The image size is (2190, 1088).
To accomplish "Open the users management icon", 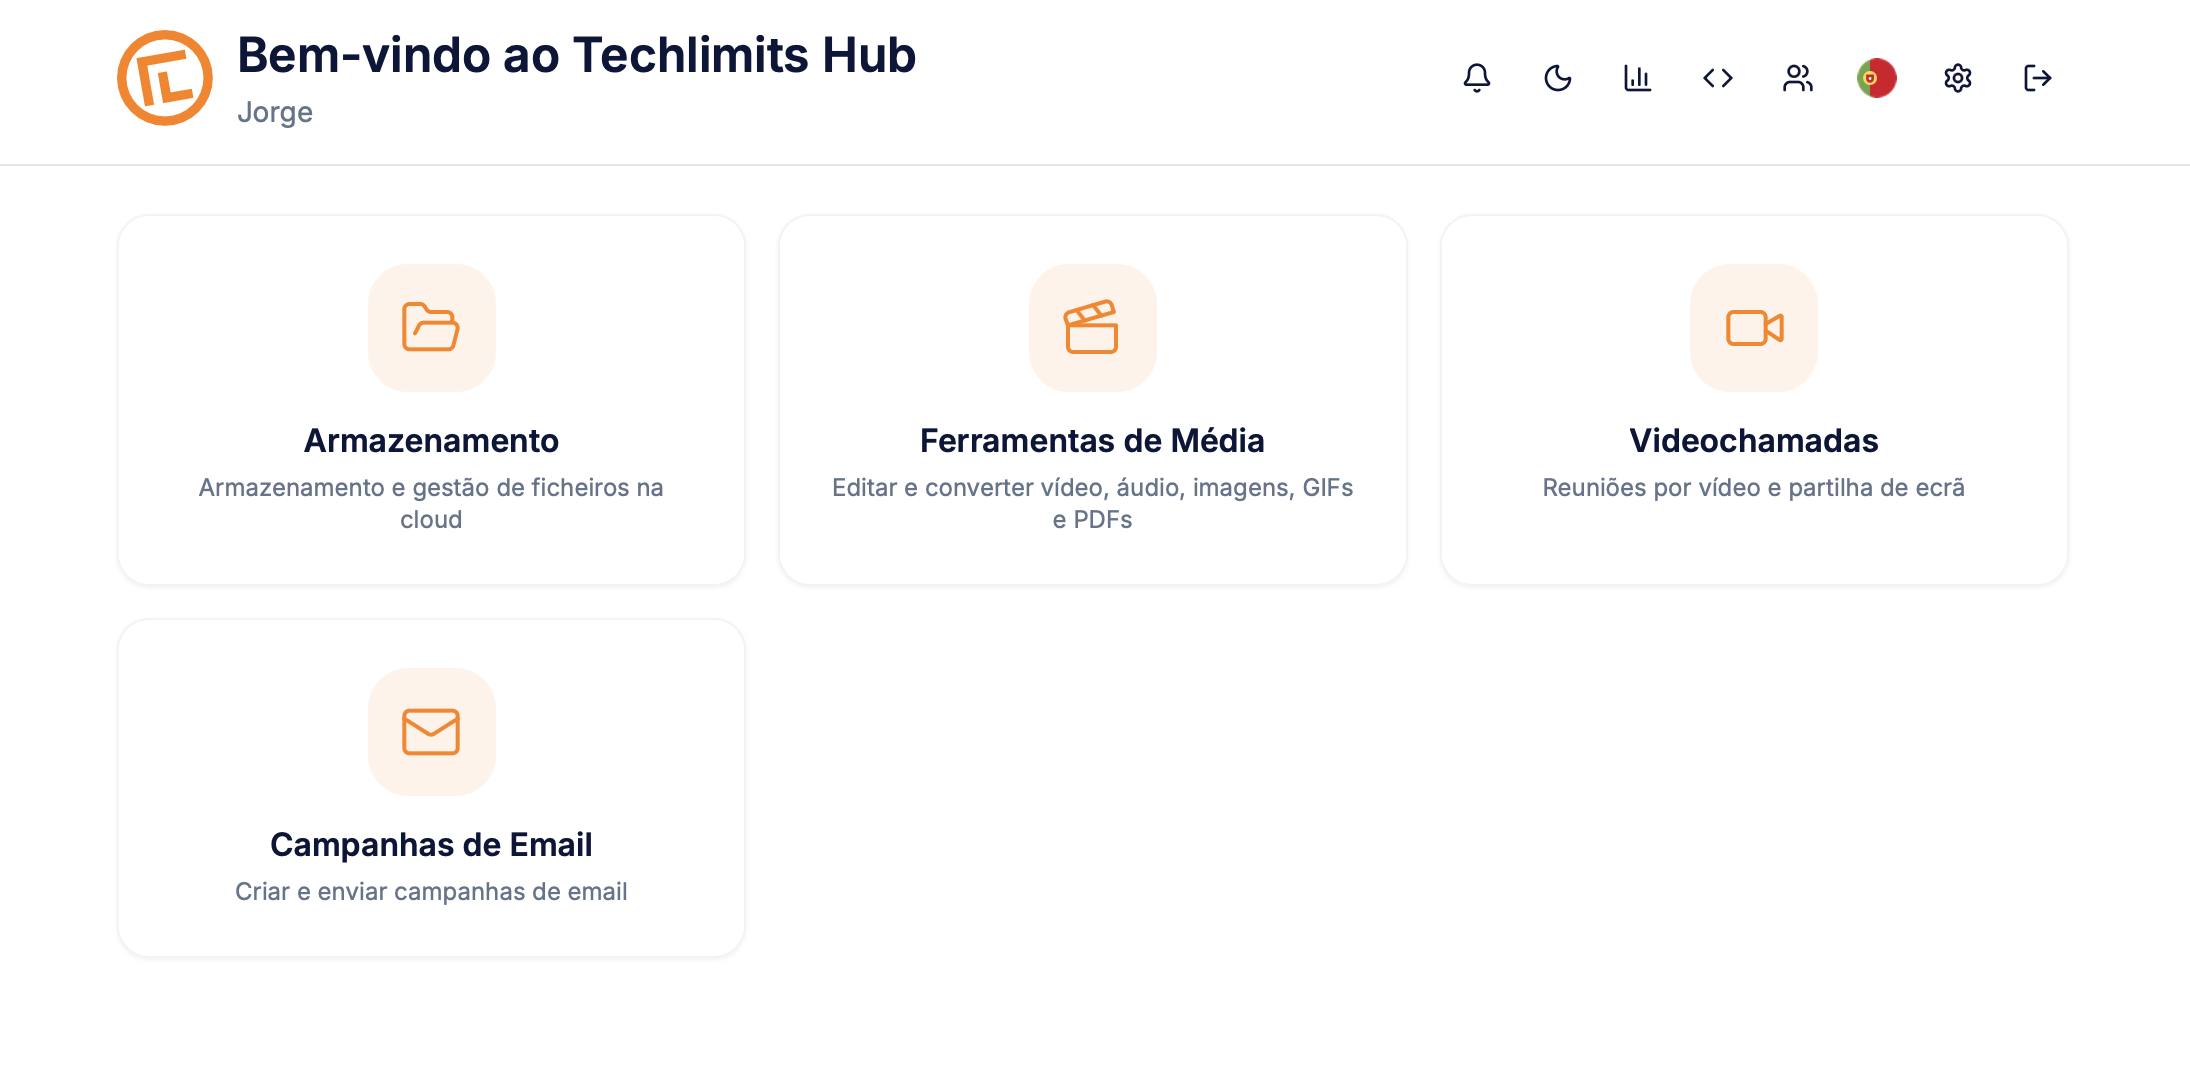I will 1797,78.
